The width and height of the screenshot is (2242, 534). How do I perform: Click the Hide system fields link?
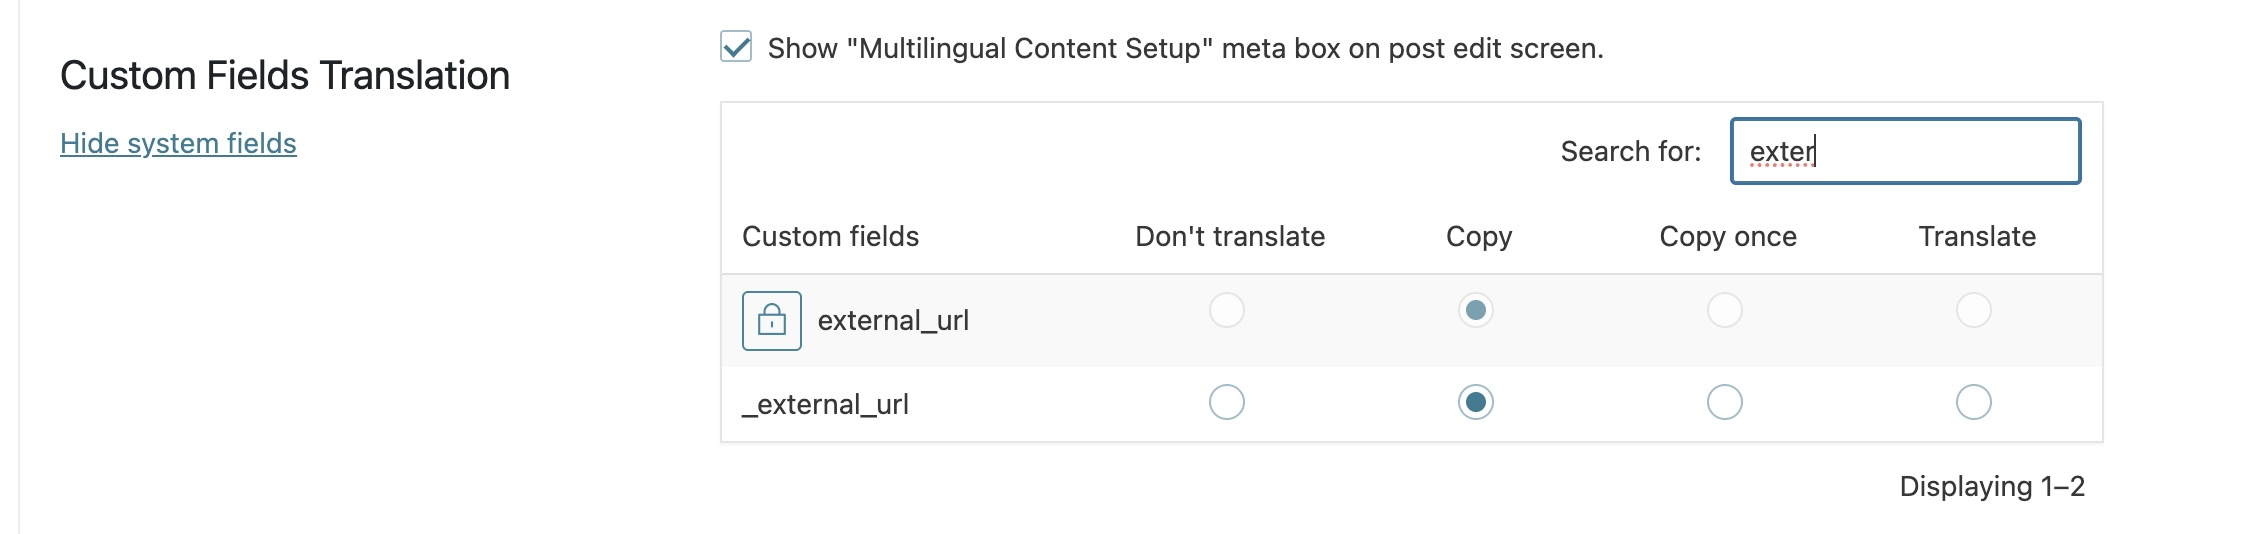178,143
